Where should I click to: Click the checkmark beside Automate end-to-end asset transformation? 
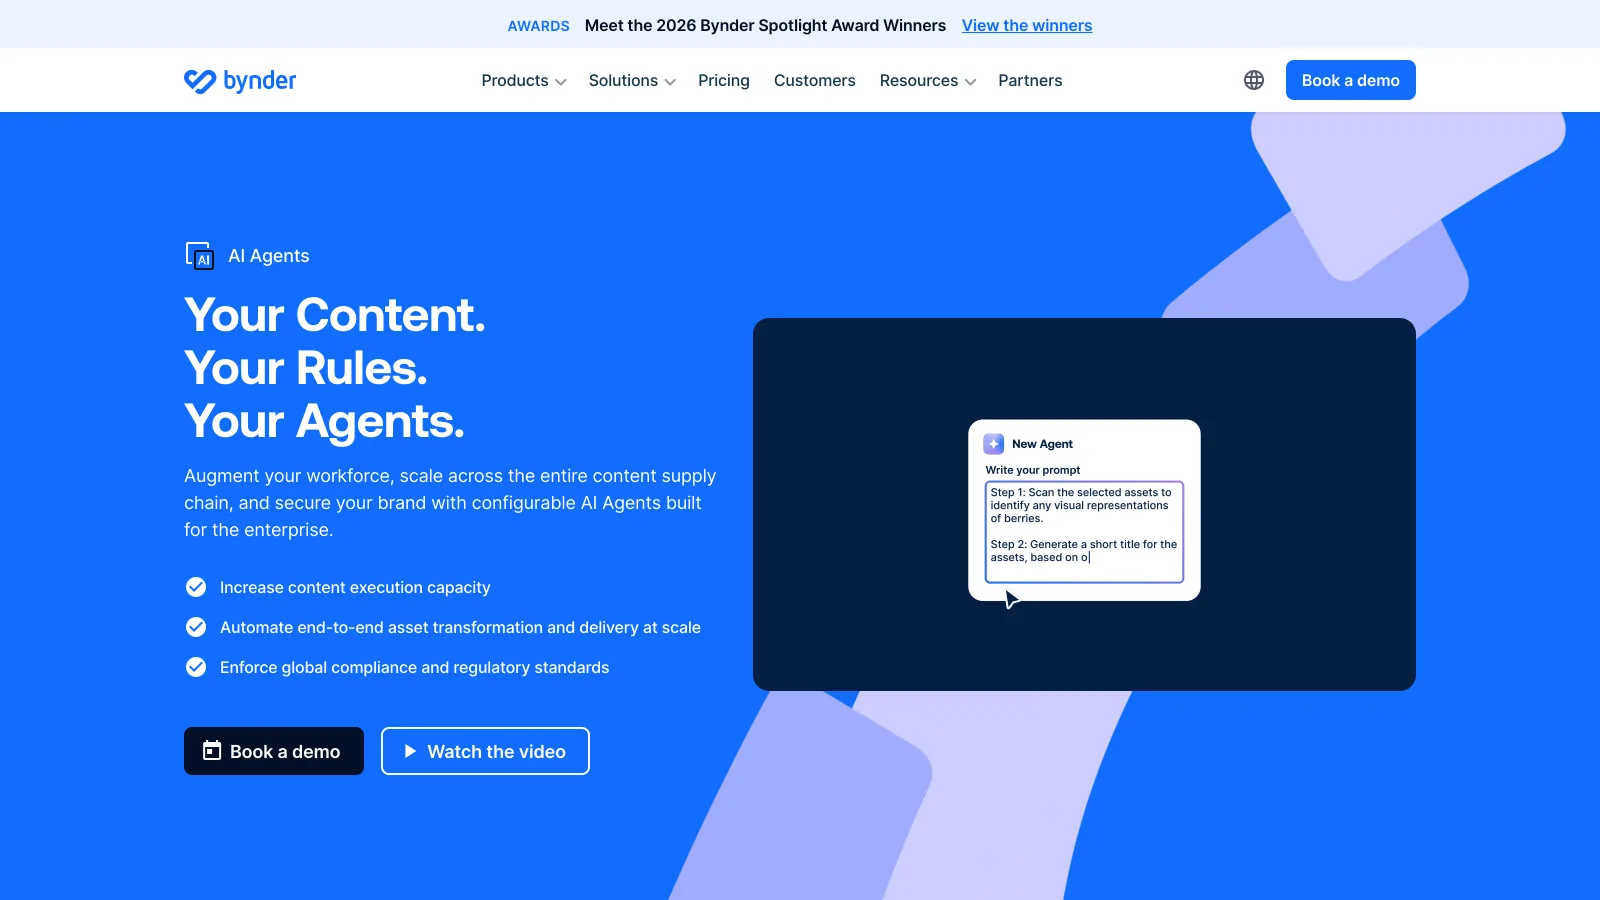point(196,627)
